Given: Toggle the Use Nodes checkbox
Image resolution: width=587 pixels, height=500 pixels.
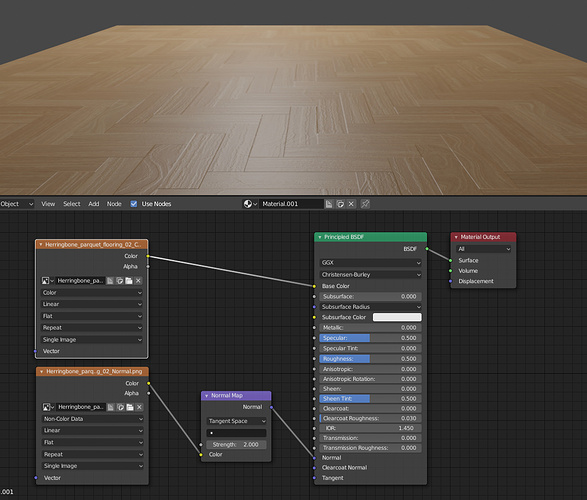Looking at the screenshot, I should [x=134, y=204].
